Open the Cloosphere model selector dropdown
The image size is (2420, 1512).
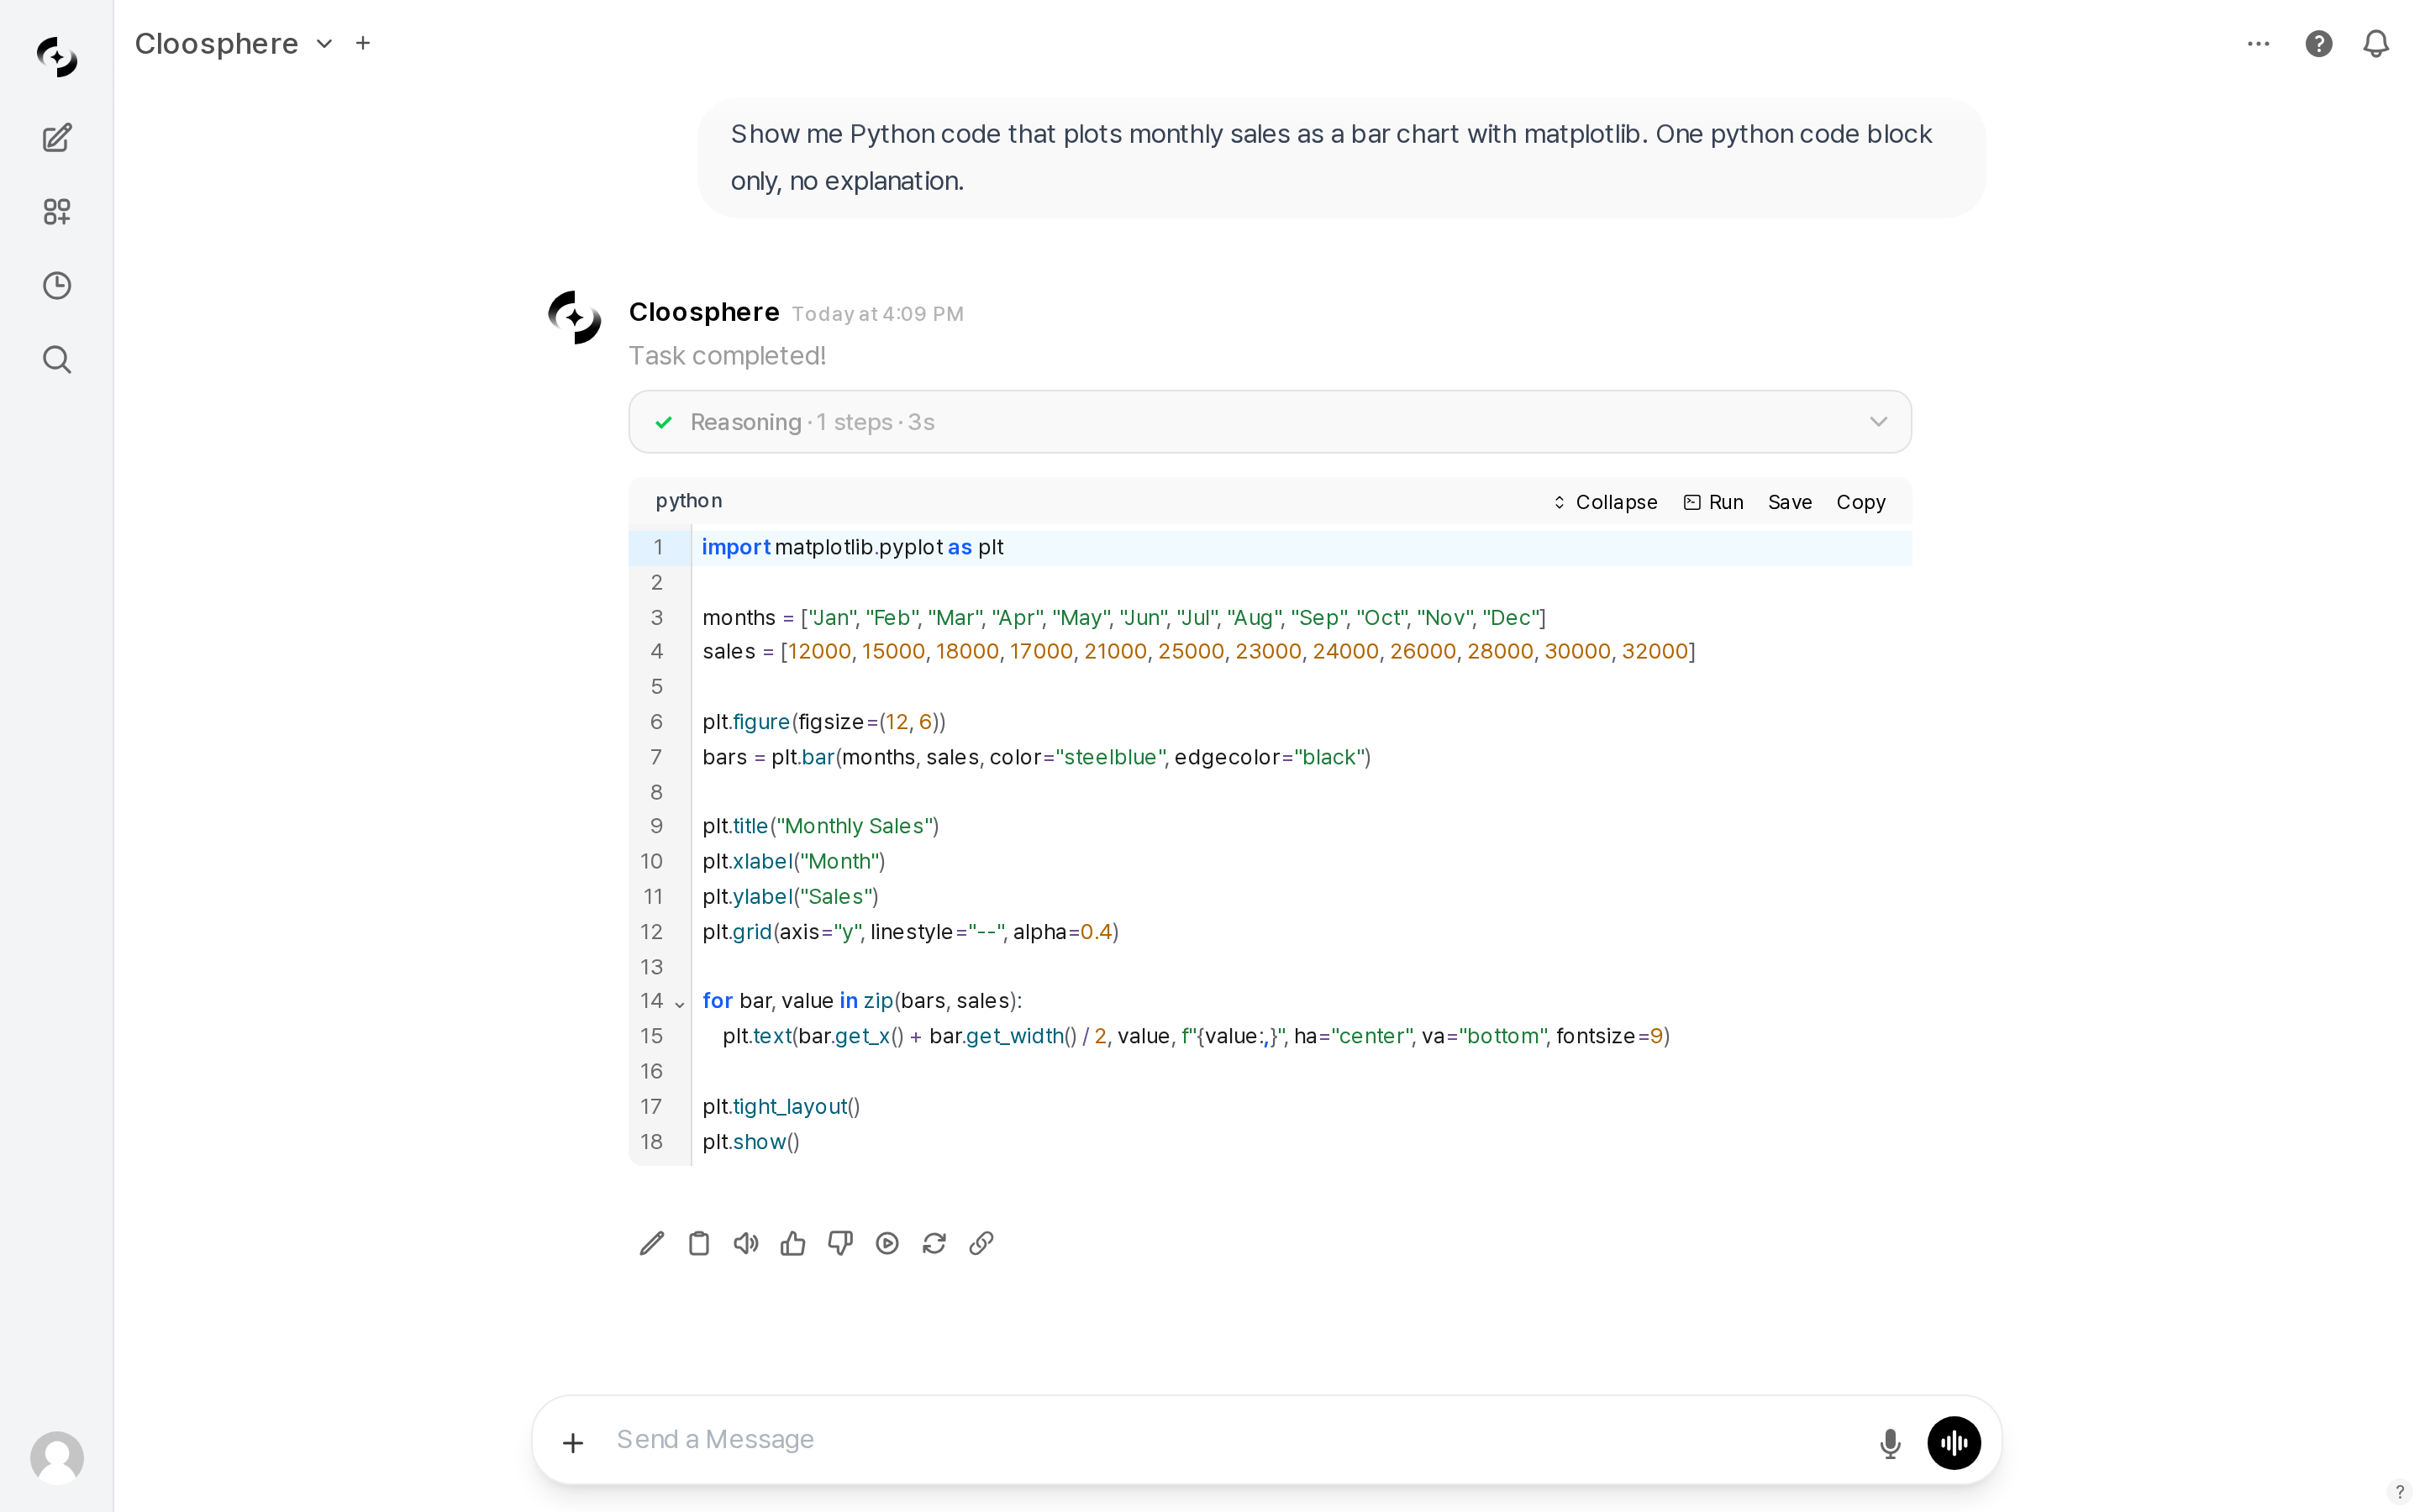pyautogui.click(x=233, y=43)
